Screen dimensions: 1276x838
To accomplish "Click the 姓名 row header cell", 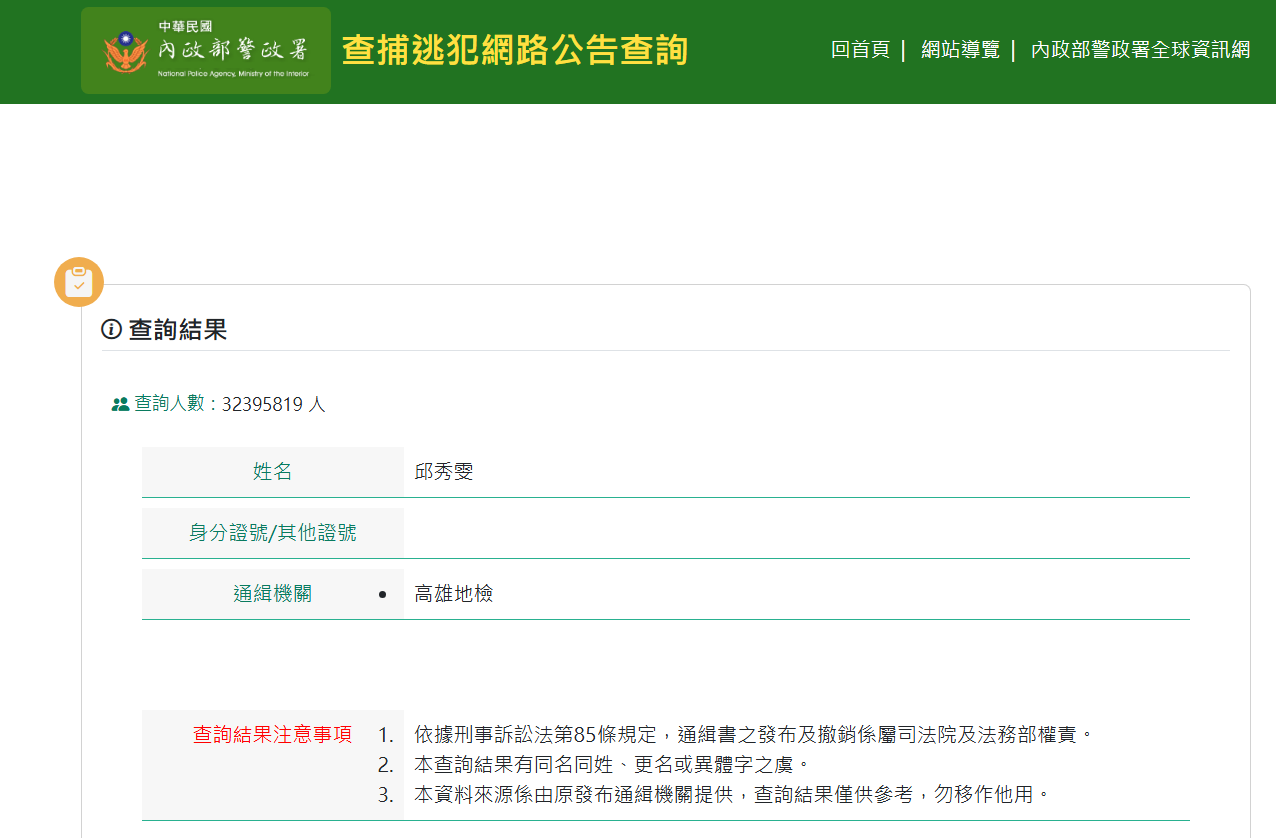I will pos(272,472).
